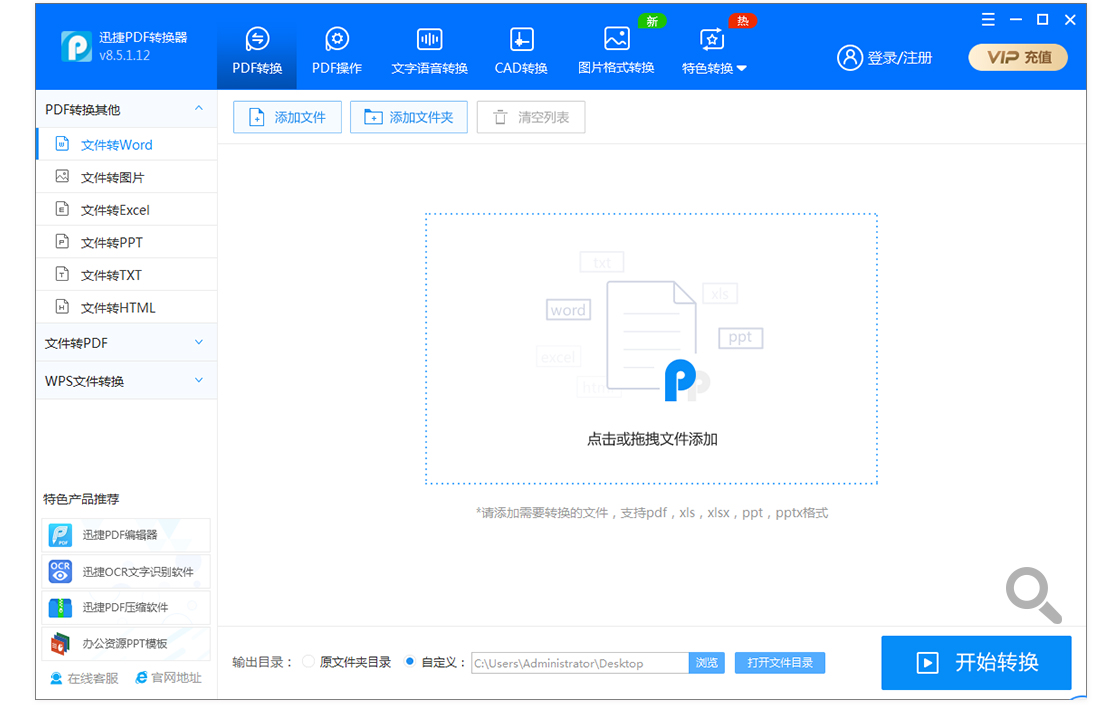Open 办公资源PPT模板 product recommendation
Image resolution: width=1120 pixels, height=714 pixels.
[x=126, y=644]
